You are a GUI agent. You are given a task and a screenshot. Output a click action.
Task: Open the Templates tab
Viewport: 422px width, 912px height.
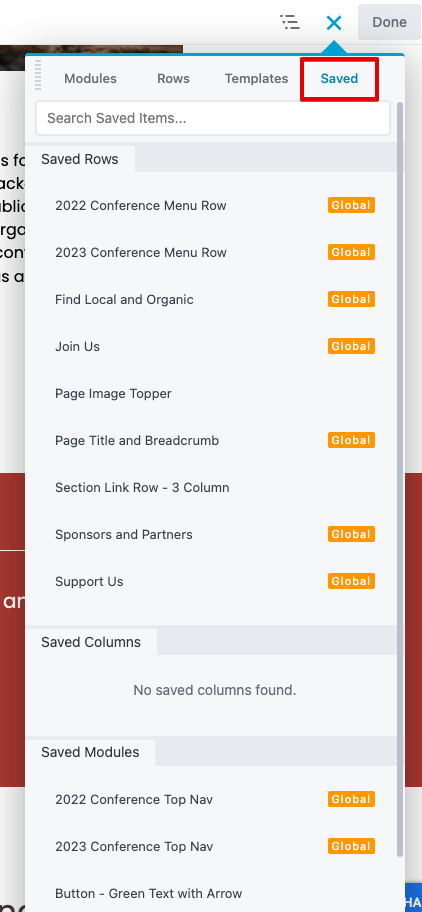click(x=256, y=79)
